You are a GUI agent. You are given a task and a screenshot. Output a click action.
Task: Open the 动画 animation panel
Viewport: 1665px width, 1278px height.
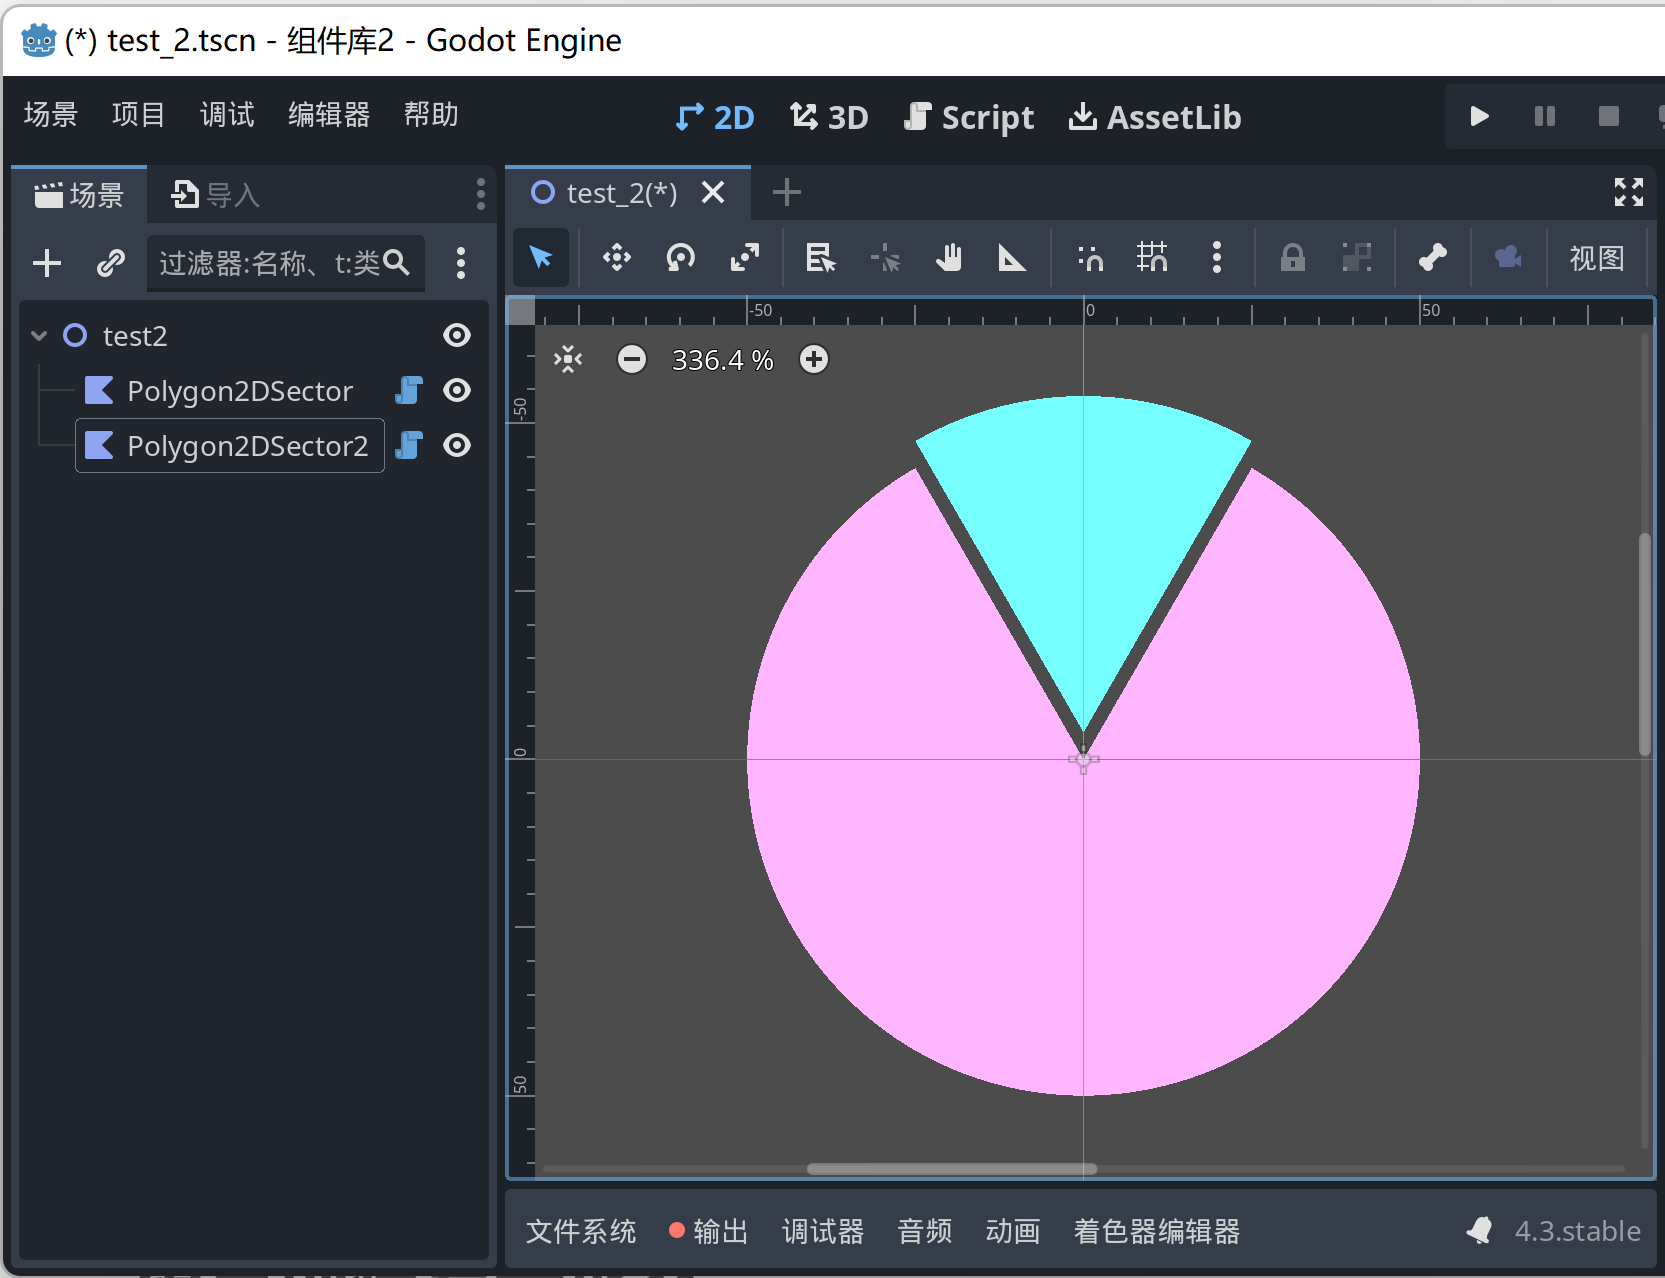1013,1231
